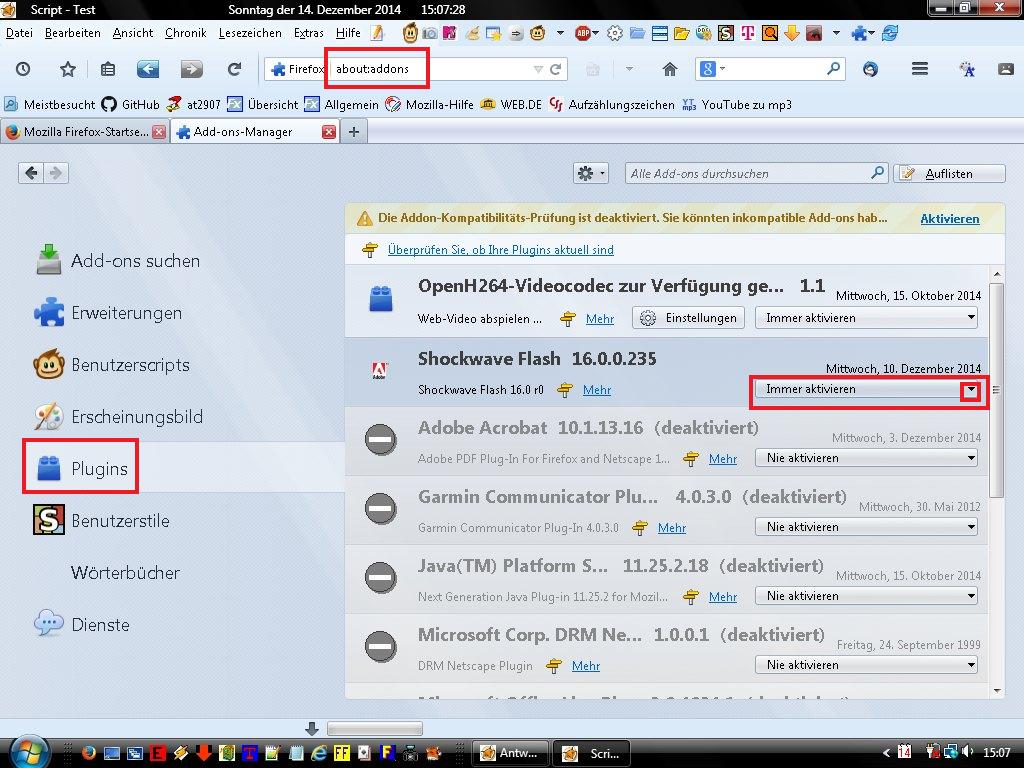Screen dimensions: 1024x768
Task: Open OpenH264 'Immer aktivieren' dropdown
Action: coord(866,318)
